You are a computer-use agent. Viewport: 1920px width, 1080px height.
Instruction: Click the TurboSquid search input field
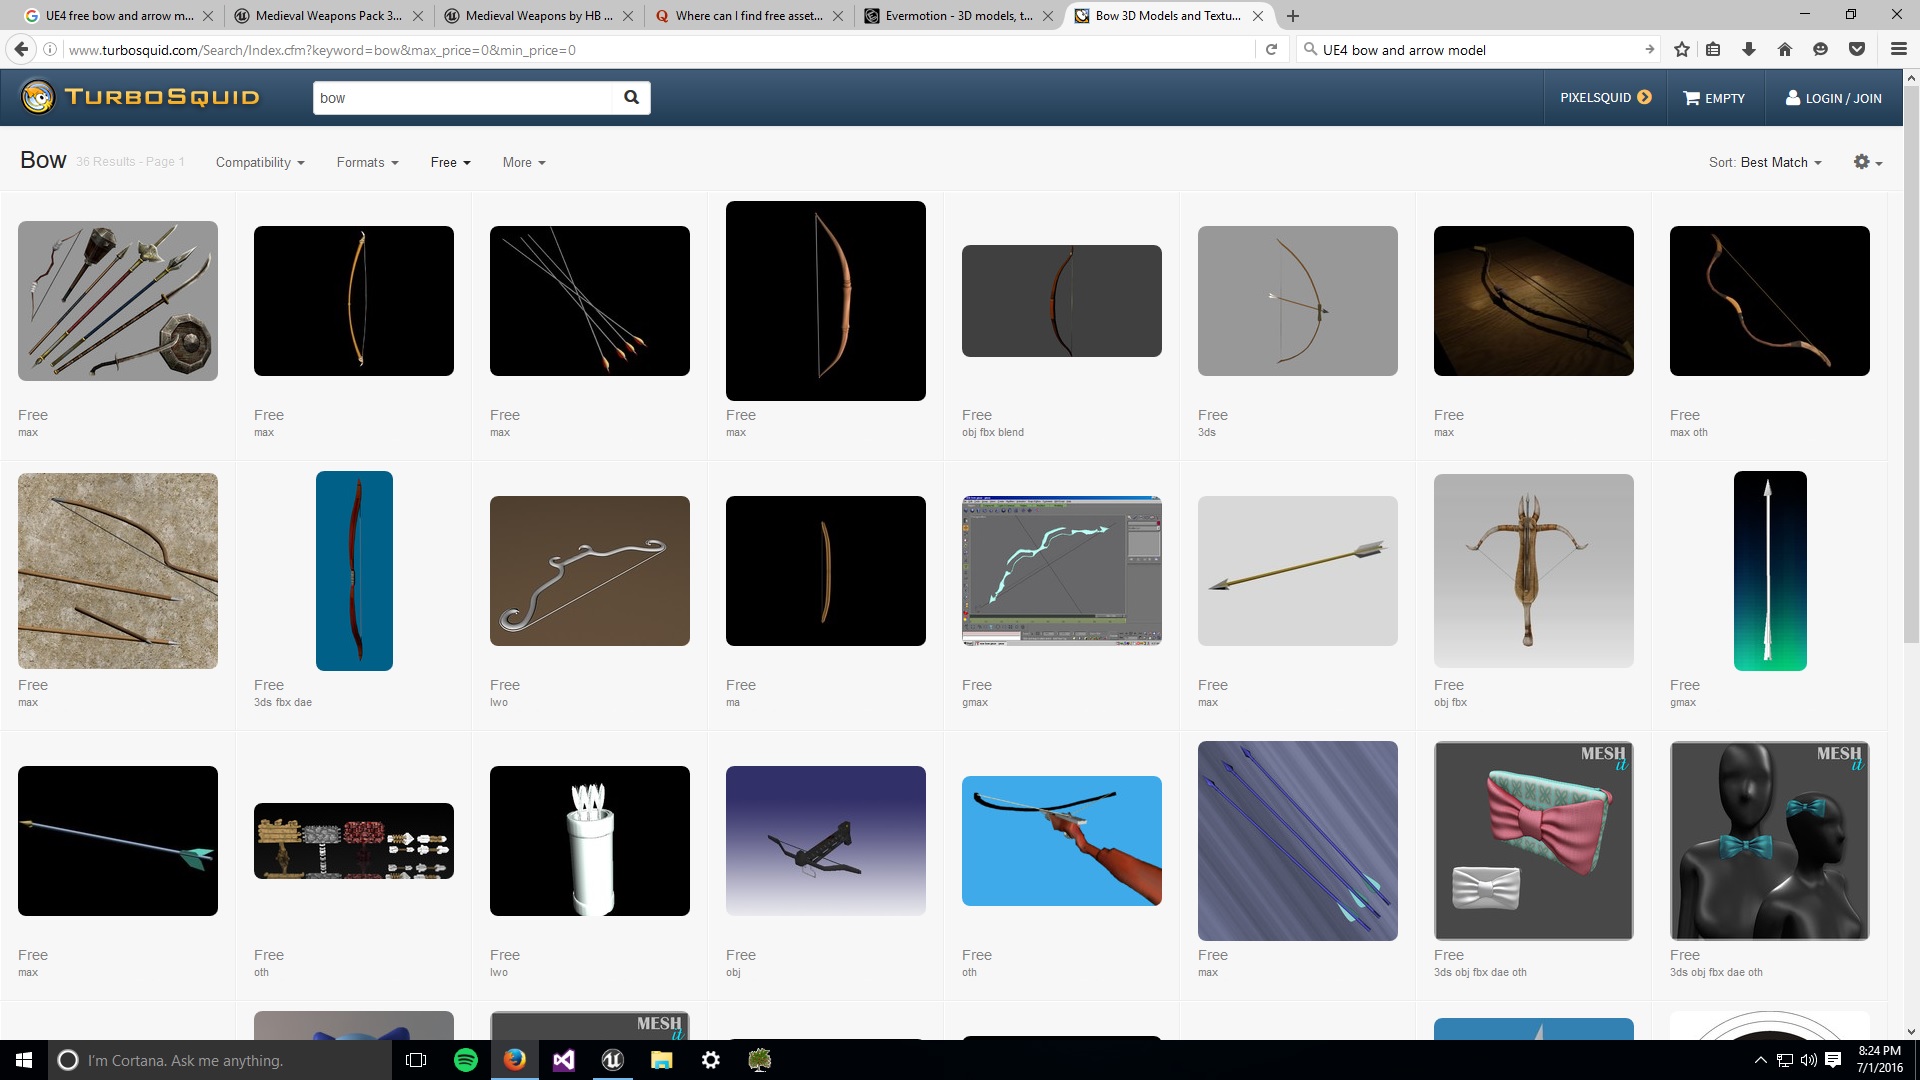(462, 97)
